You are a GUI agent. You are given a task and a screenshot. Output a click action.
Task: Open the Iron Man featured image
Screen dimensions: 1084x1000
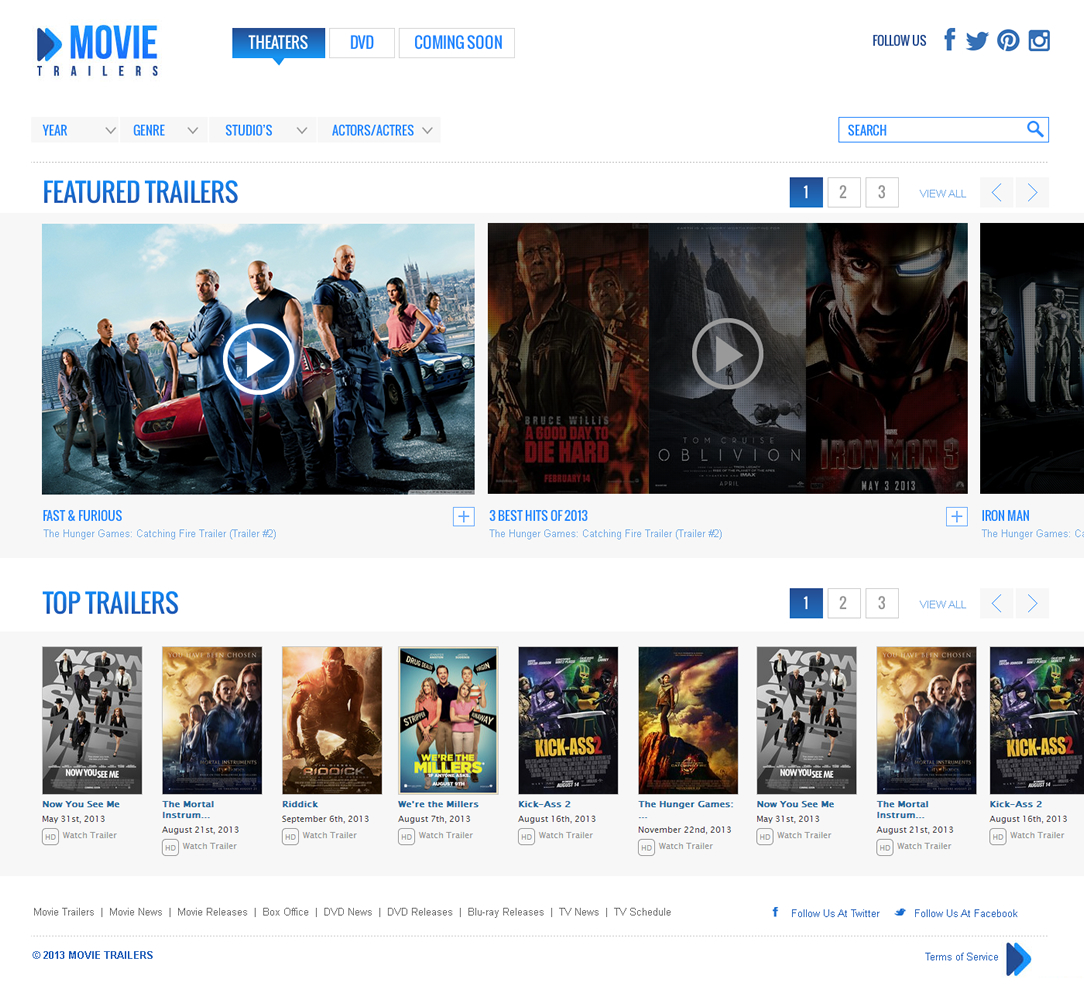[x=1031, y=358]
